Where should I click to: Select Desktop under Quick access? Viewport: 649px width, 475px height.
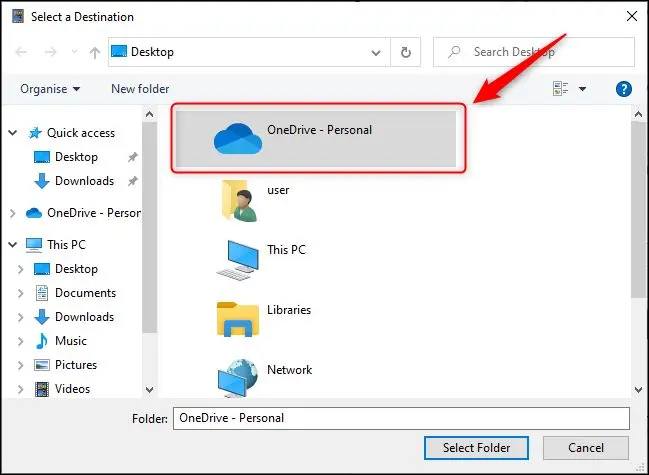click(76, 157)
